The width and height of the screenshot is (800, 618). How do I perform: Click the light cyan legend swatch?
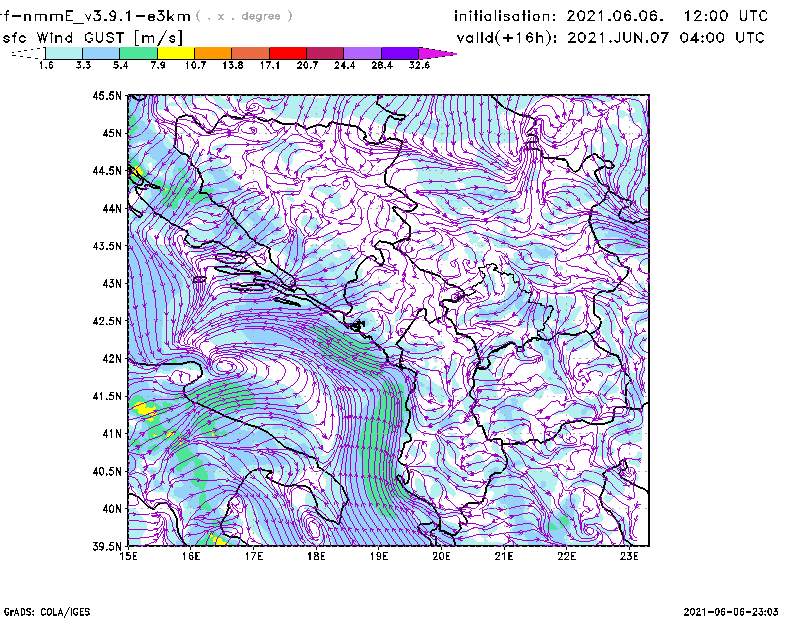[64, 53]
